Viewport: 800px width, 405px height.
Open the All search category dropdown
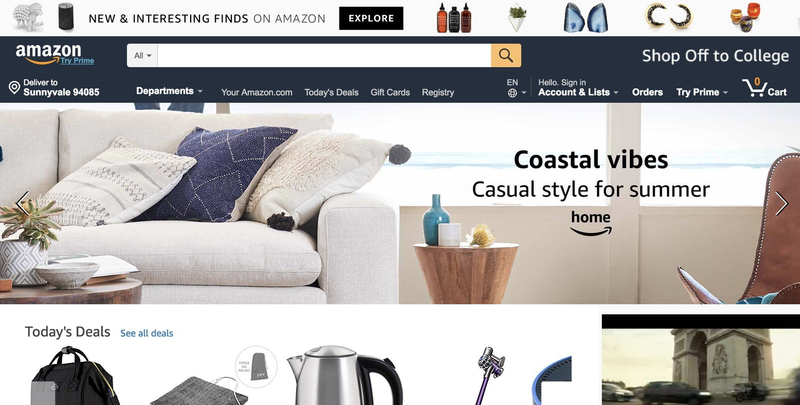tap(142, 56)
